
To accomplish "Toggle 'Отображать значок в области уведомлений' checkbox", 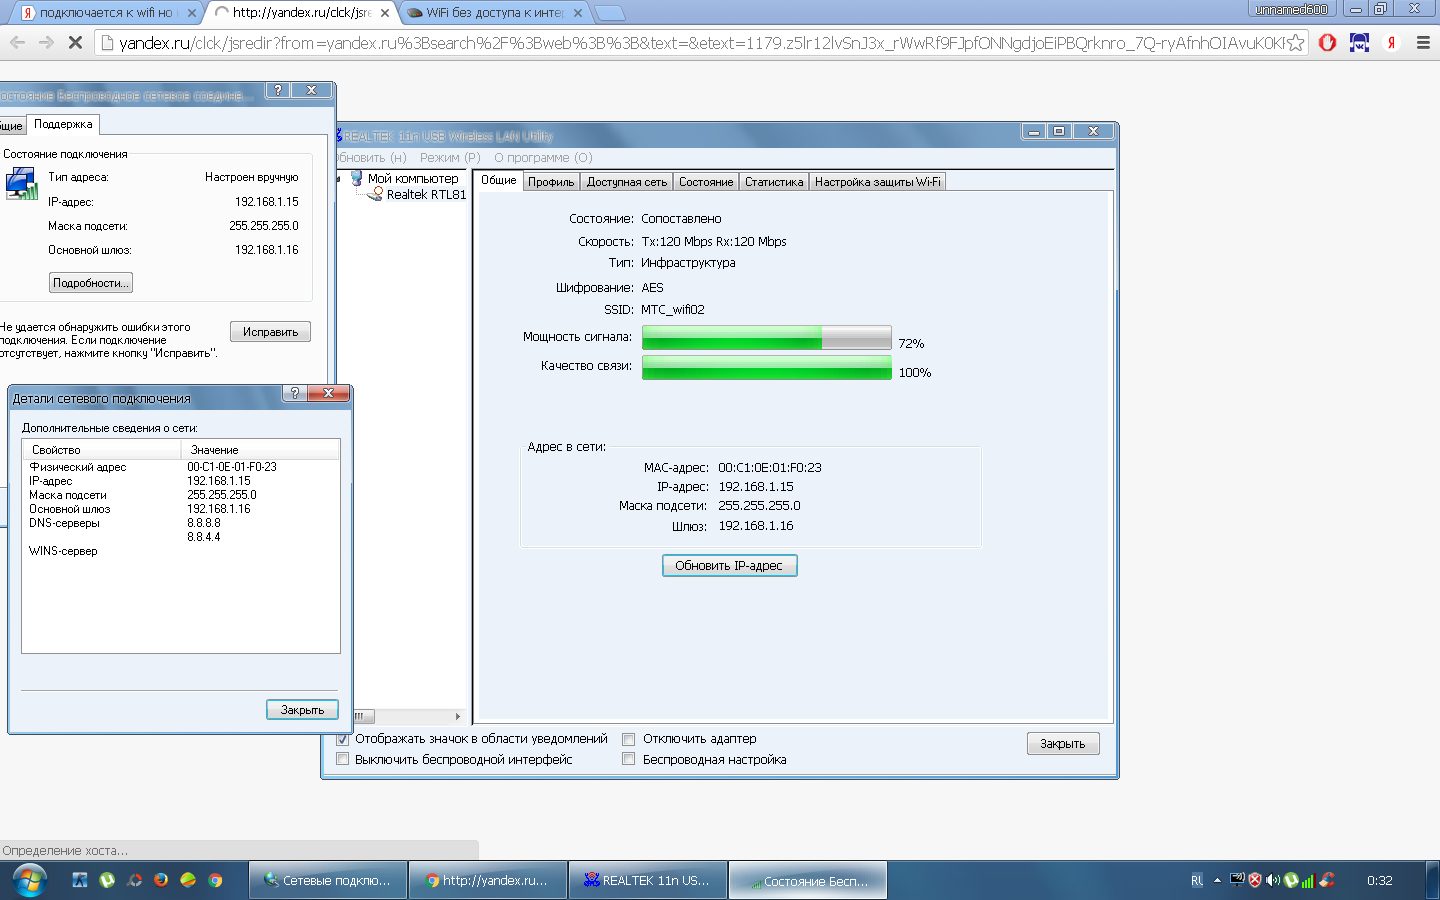I will tap(343, 739).
